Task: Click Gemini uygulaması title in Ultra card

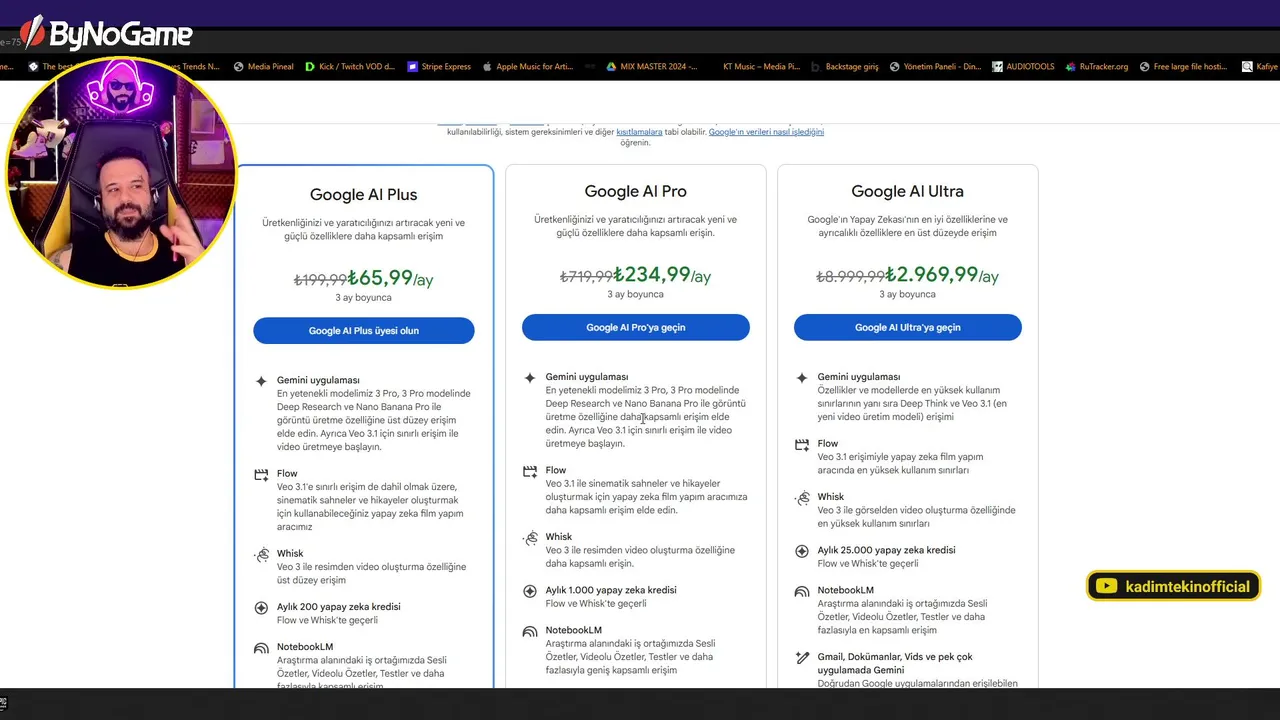Action: point(859,377)
